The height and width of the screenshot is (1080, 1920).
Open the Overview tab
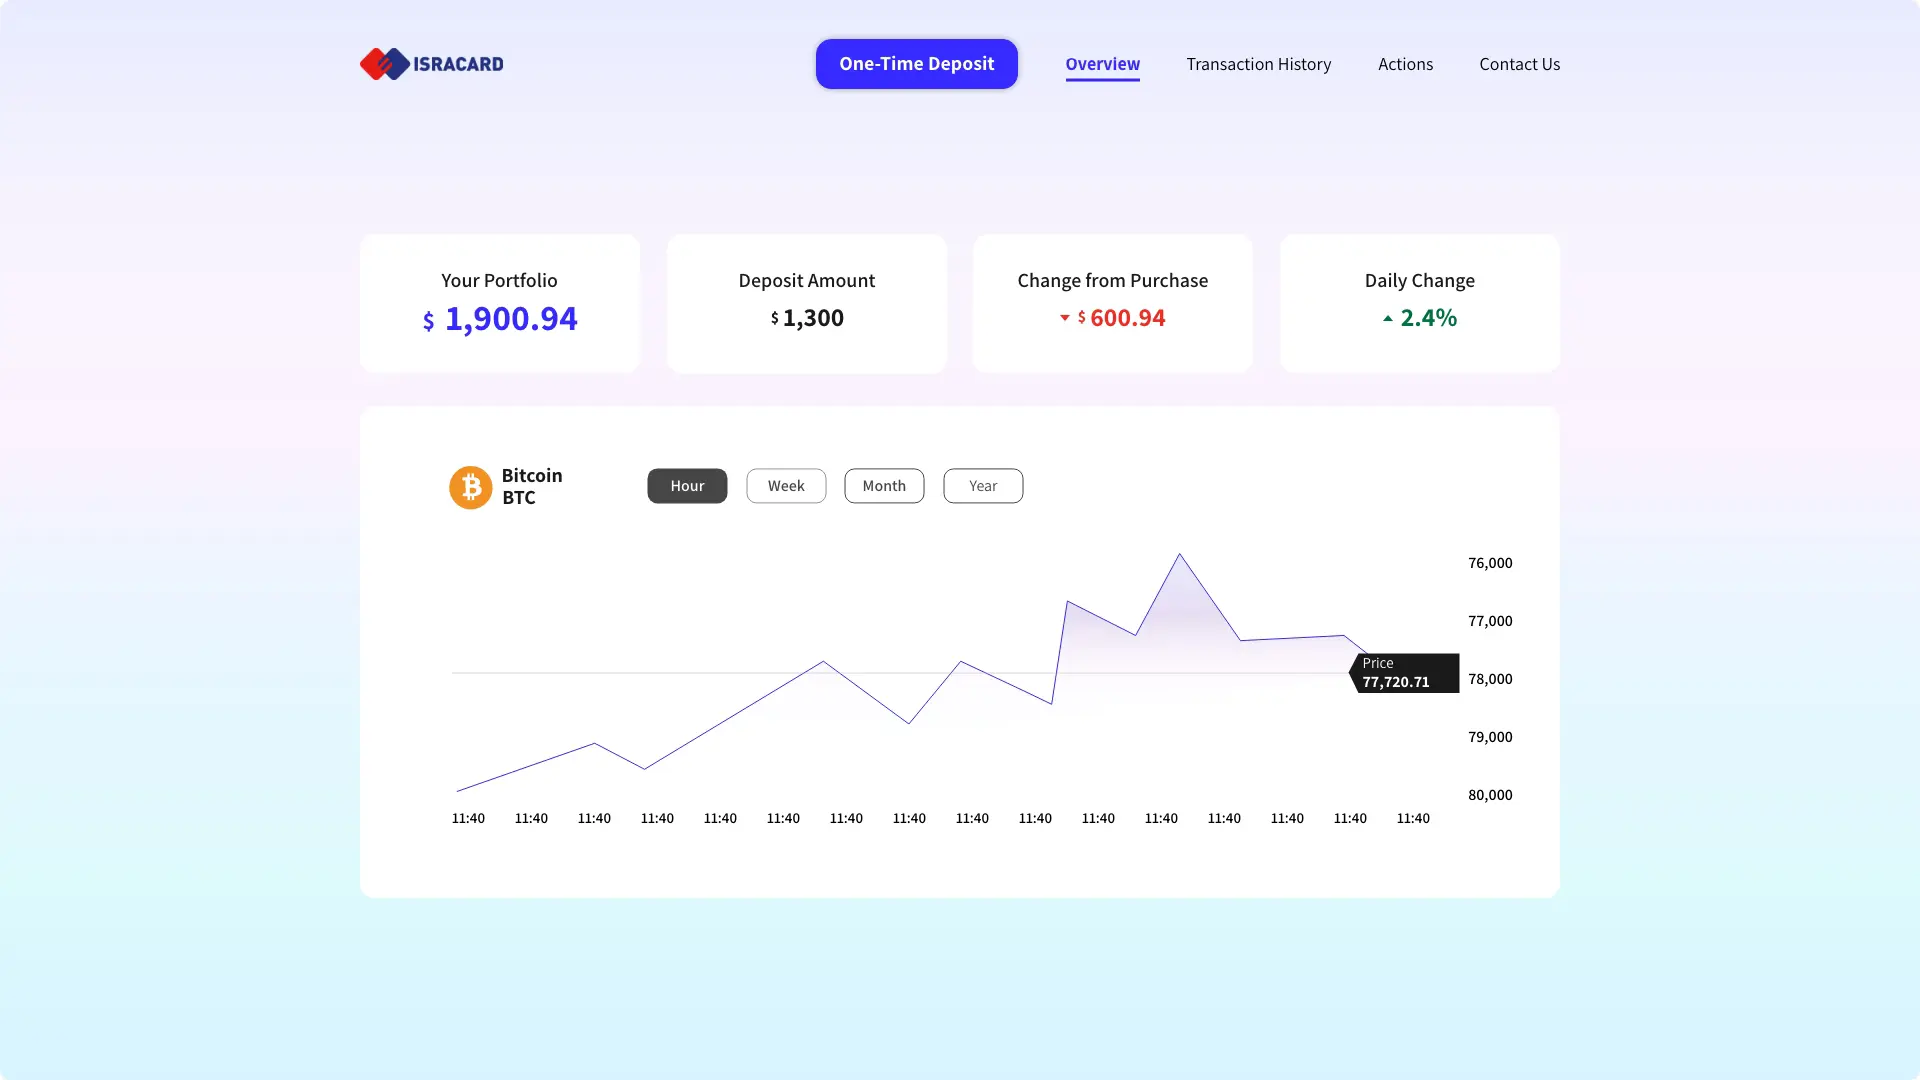tap(1102, 65)
